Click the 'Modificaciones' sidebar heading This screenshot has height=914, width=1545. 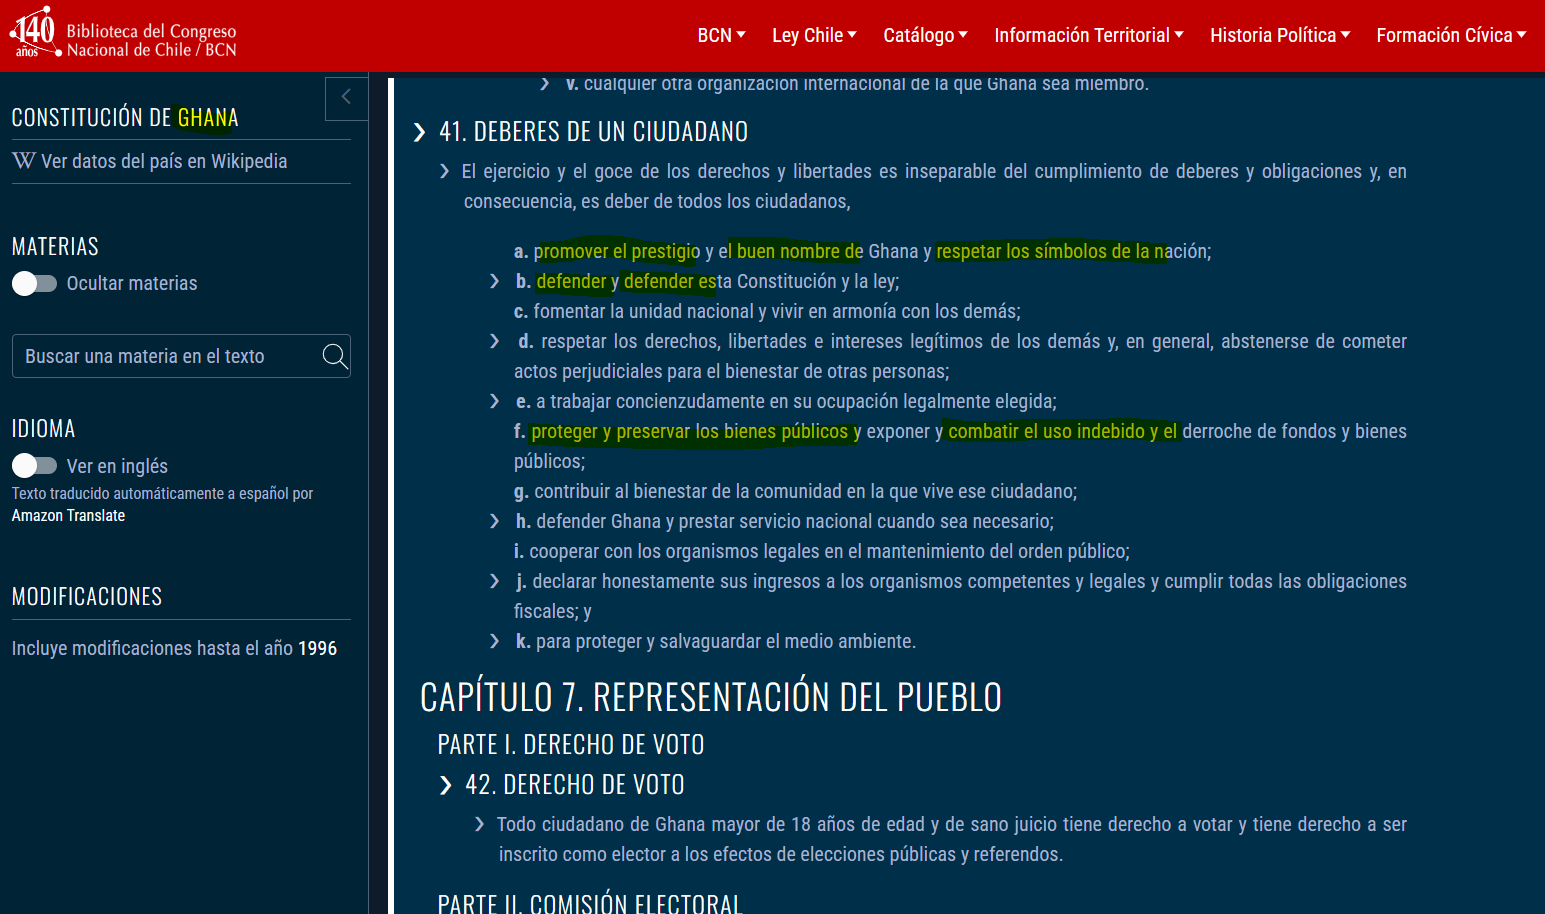coord(87,597)
